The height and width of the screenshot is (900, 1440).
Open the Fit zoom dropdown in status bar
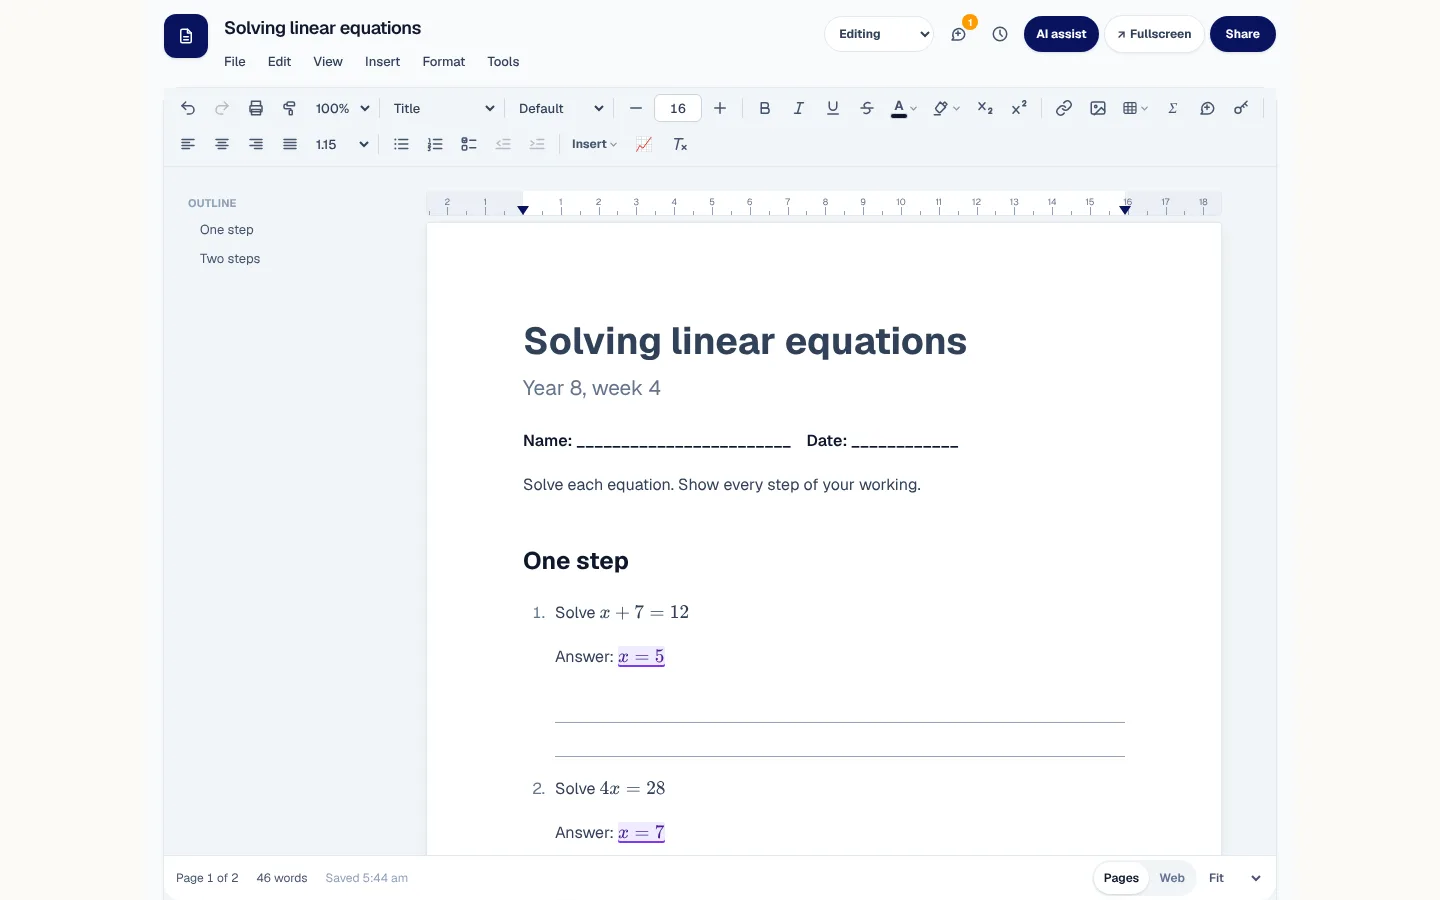tap(1234, 878)
